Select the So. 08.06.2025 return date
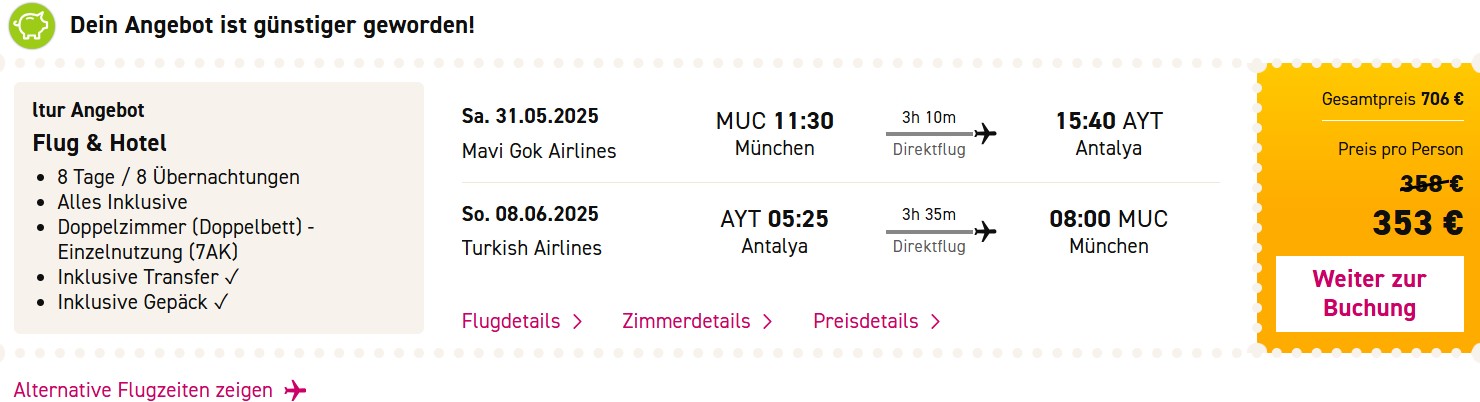The width and height of the screenshot is (1480, 402). (530, 214)
